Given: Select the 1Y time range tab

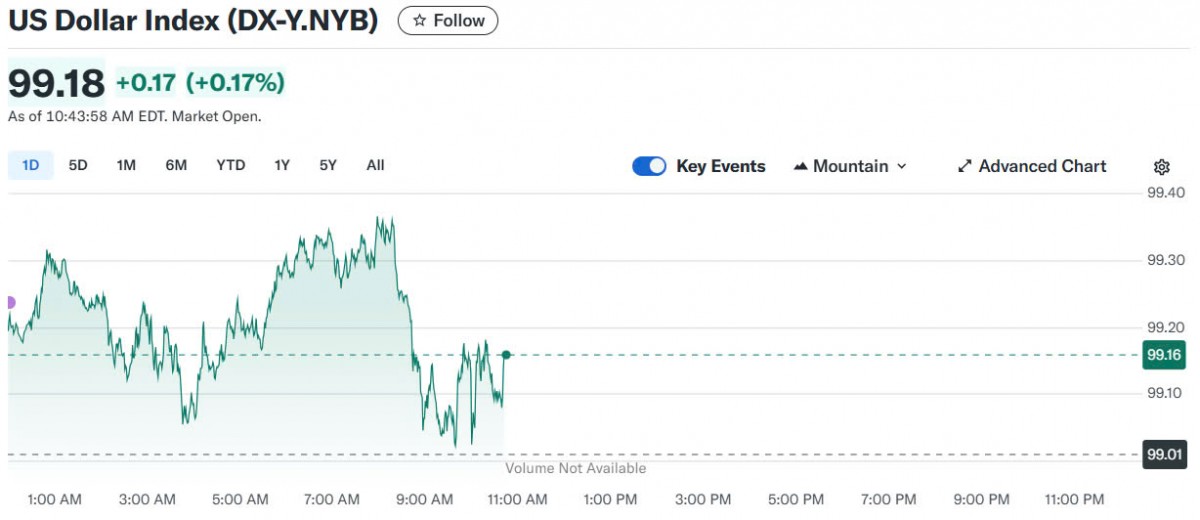Looking at the screenshot, I should (282, 166).
